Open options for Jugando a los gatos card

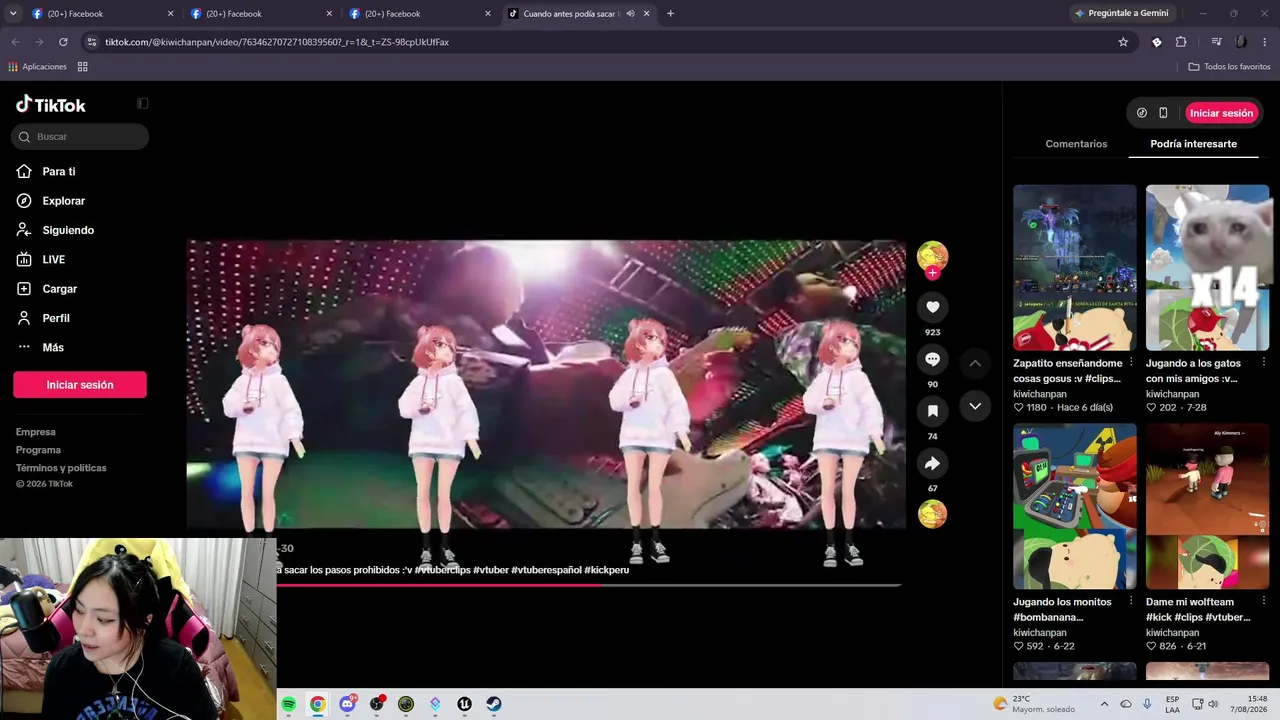[1264, 363]
